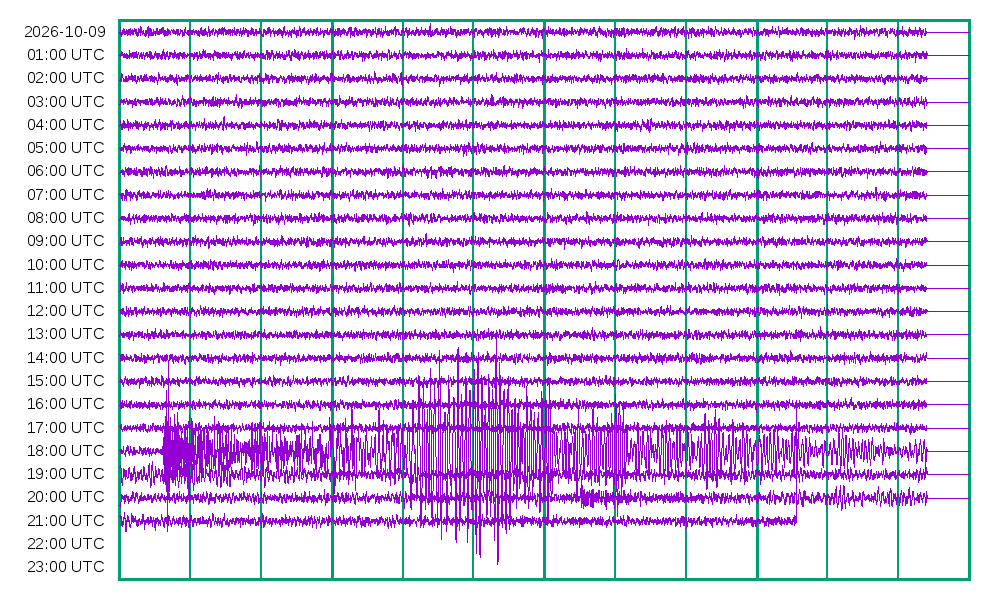
Task: Click the end of the 21:00 UTC trace
Action: tap(796, 521)
